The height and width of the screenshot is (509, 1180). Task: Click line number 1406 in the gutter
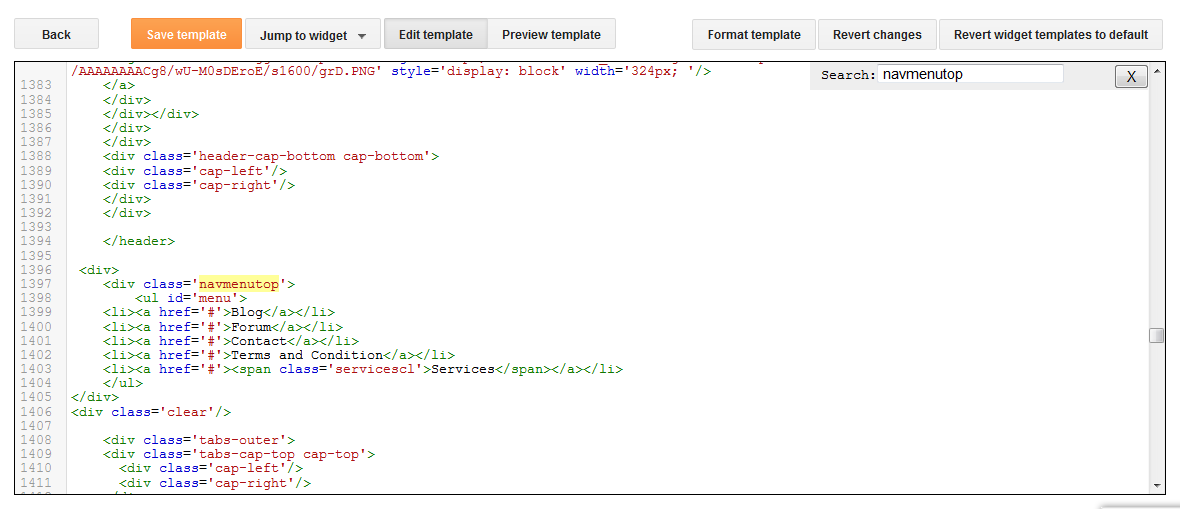pos(37,412)
